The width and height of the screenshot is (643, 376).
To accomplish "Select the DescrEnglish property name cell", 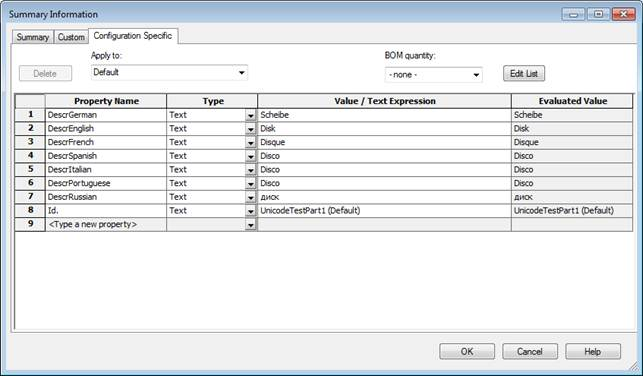I will click(106, 128).
